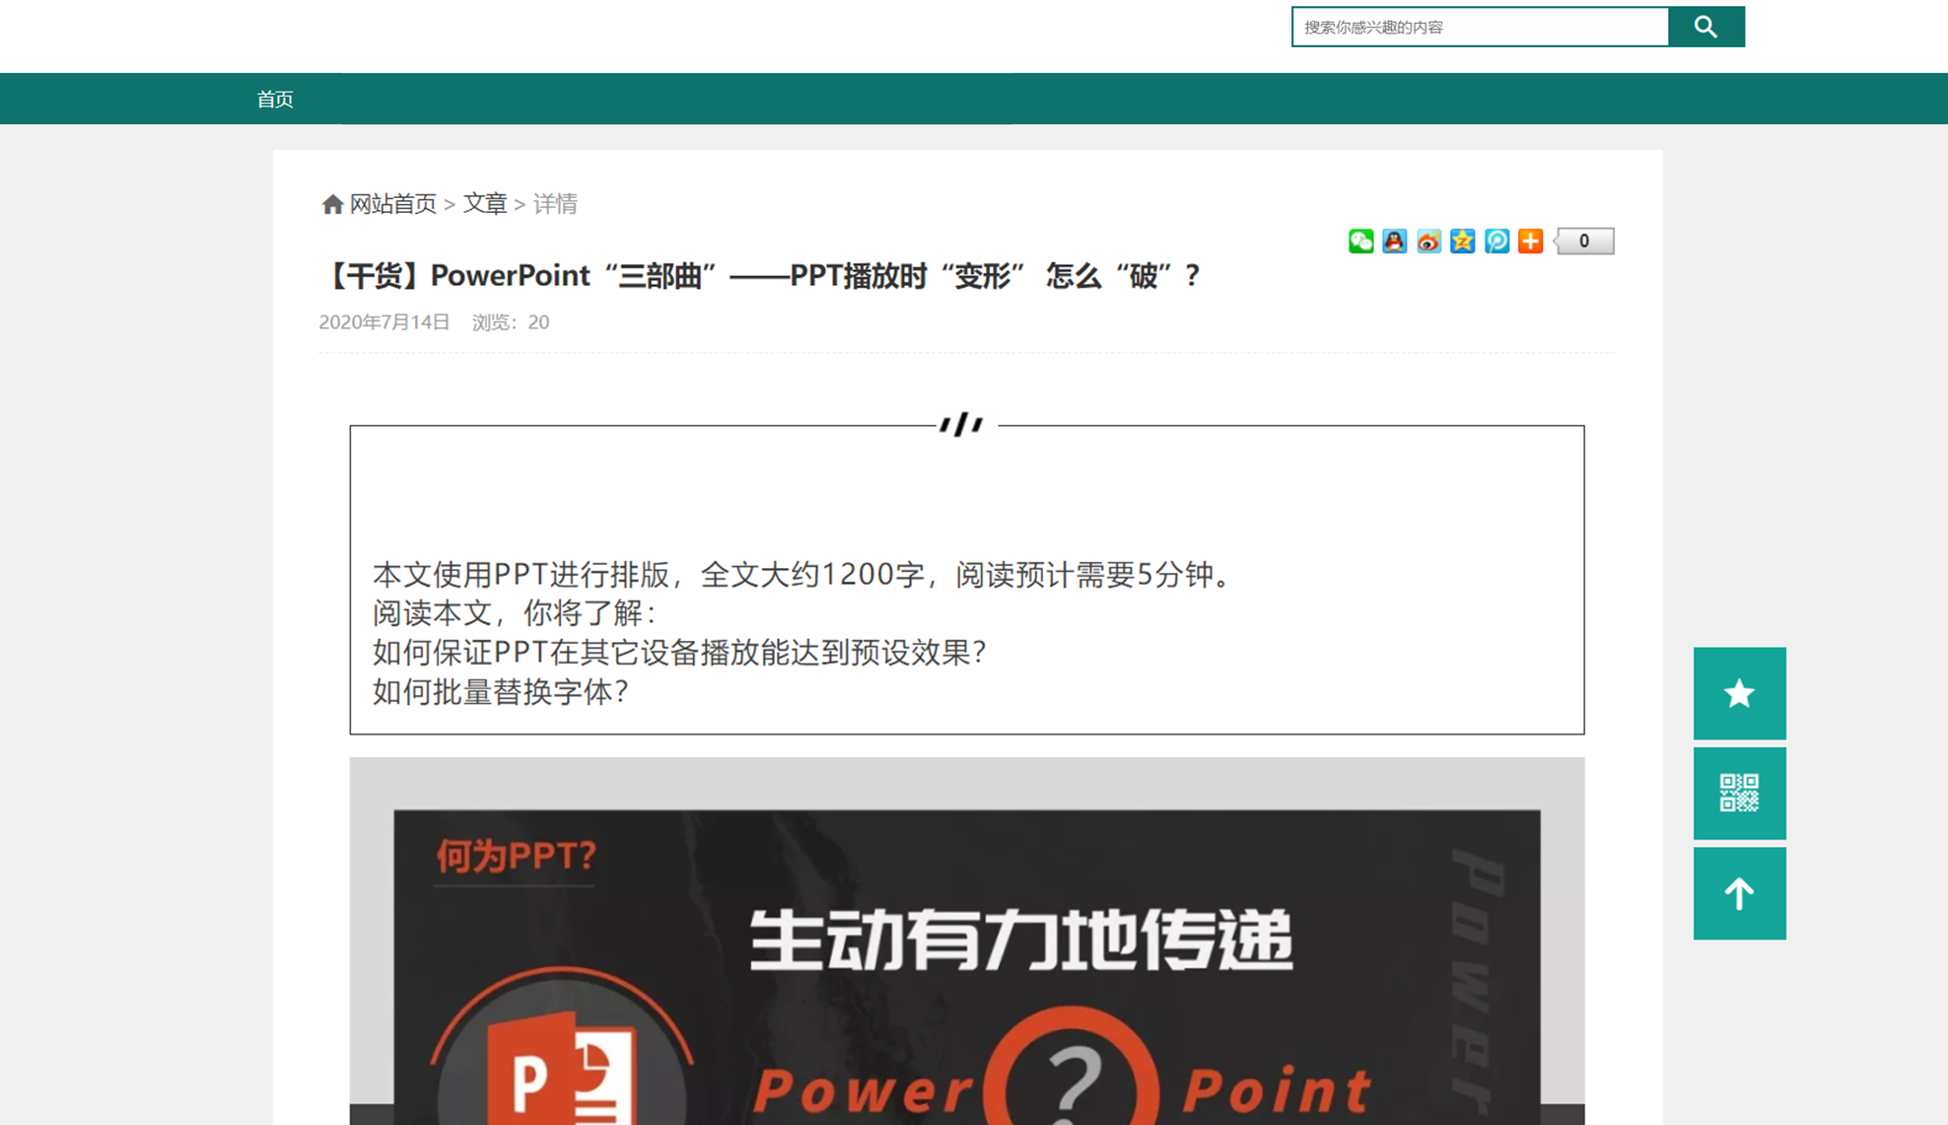Image resolution: width=1948 pixels, height=1125 pixels.
Task: Open the 首页 navigation menu item
Action: click(x=275, y=99)
